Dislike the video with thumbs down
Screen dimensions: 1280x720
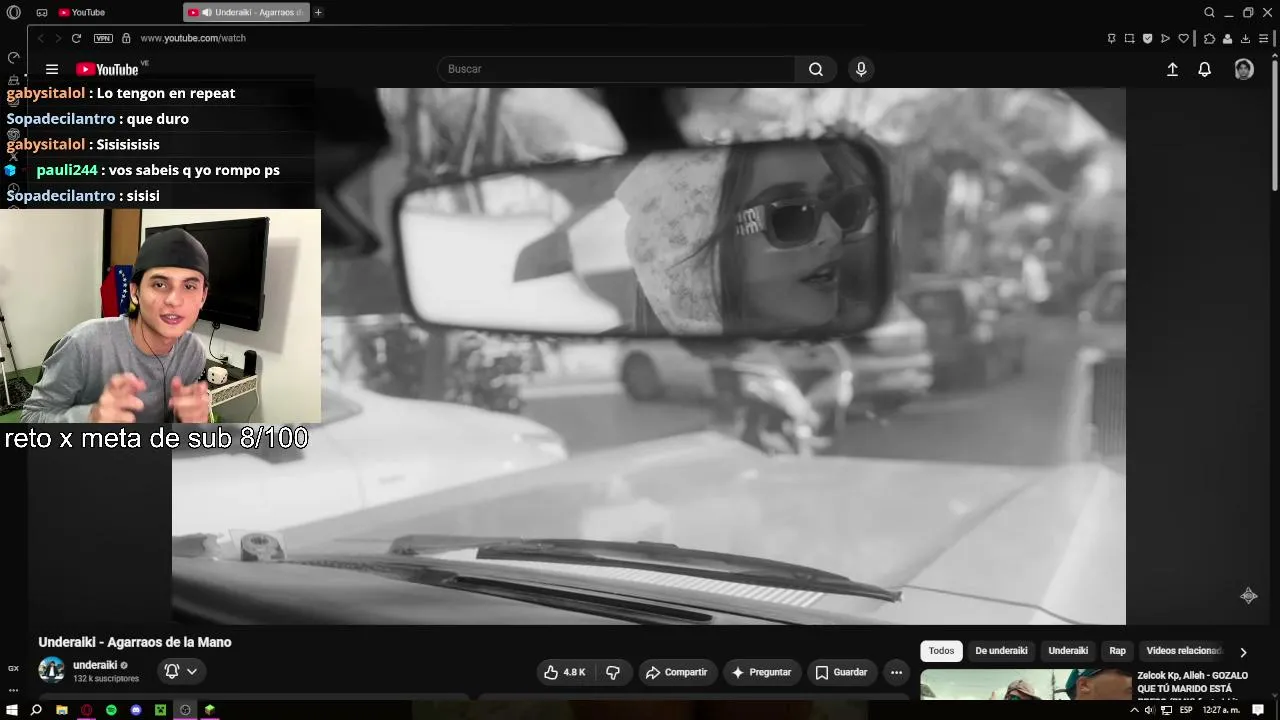(x=613, y=672)
